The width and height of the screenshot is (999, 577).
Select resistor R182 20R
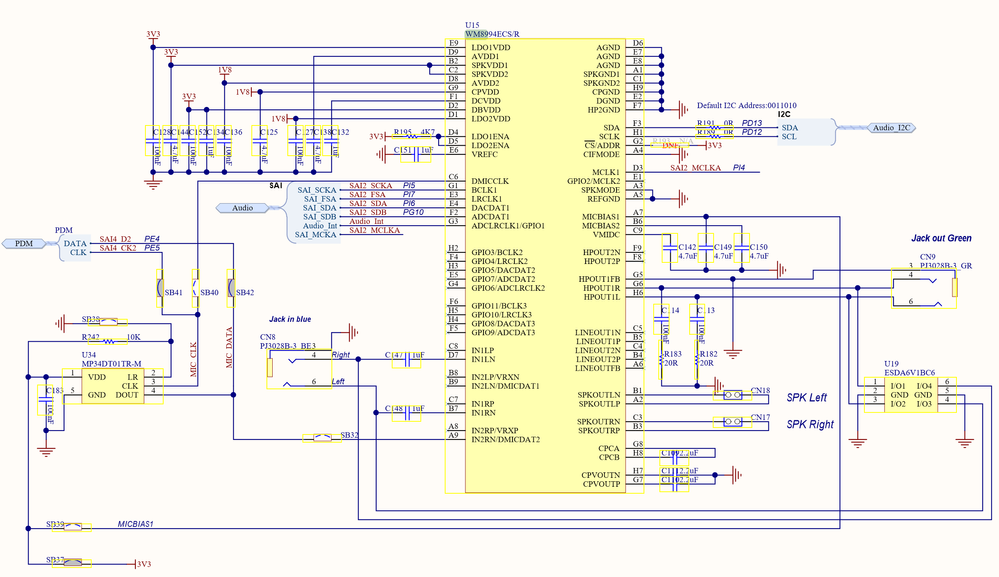[698, 359]
